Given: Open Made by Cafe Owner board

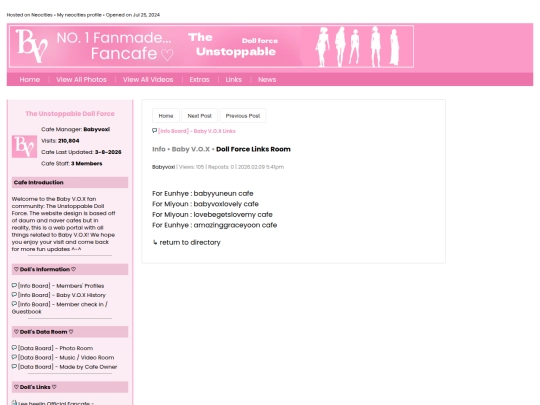Looking at the screenshot, I should click(x=68, y=367).
